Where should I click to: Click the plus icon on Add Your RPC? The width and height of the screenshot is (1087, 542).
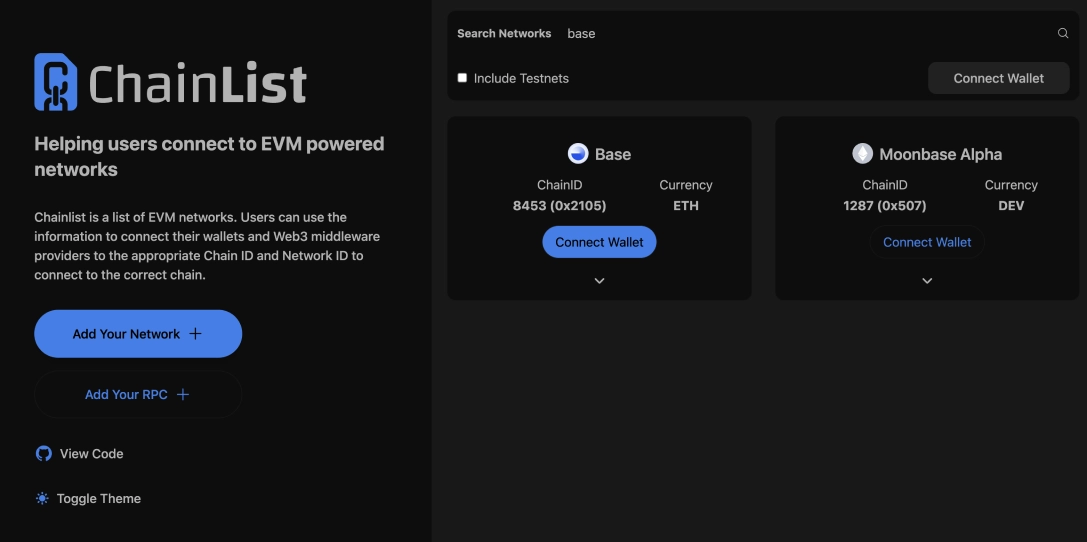(x=182, y=395)
